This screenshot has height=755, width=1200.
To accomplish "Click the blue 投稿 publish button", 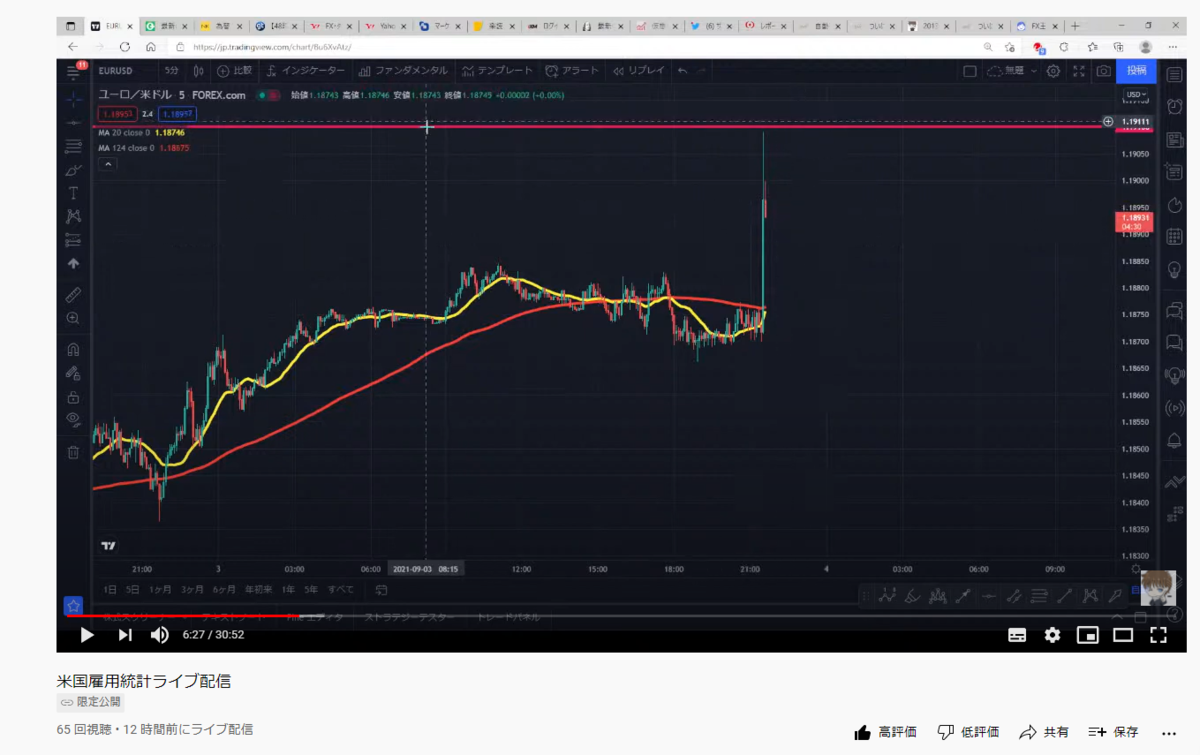I will (x=1137, y=71).
